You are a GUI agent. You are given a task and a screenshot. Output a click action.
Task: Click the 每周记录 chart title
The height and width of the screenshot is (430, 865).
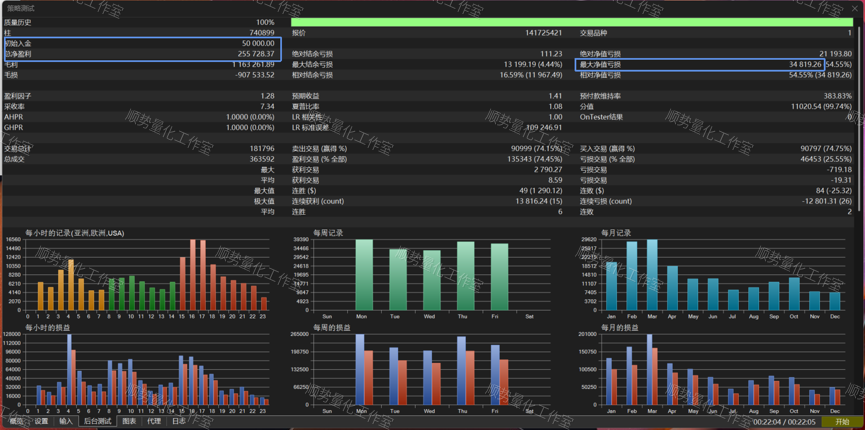[x=328, y=233]
